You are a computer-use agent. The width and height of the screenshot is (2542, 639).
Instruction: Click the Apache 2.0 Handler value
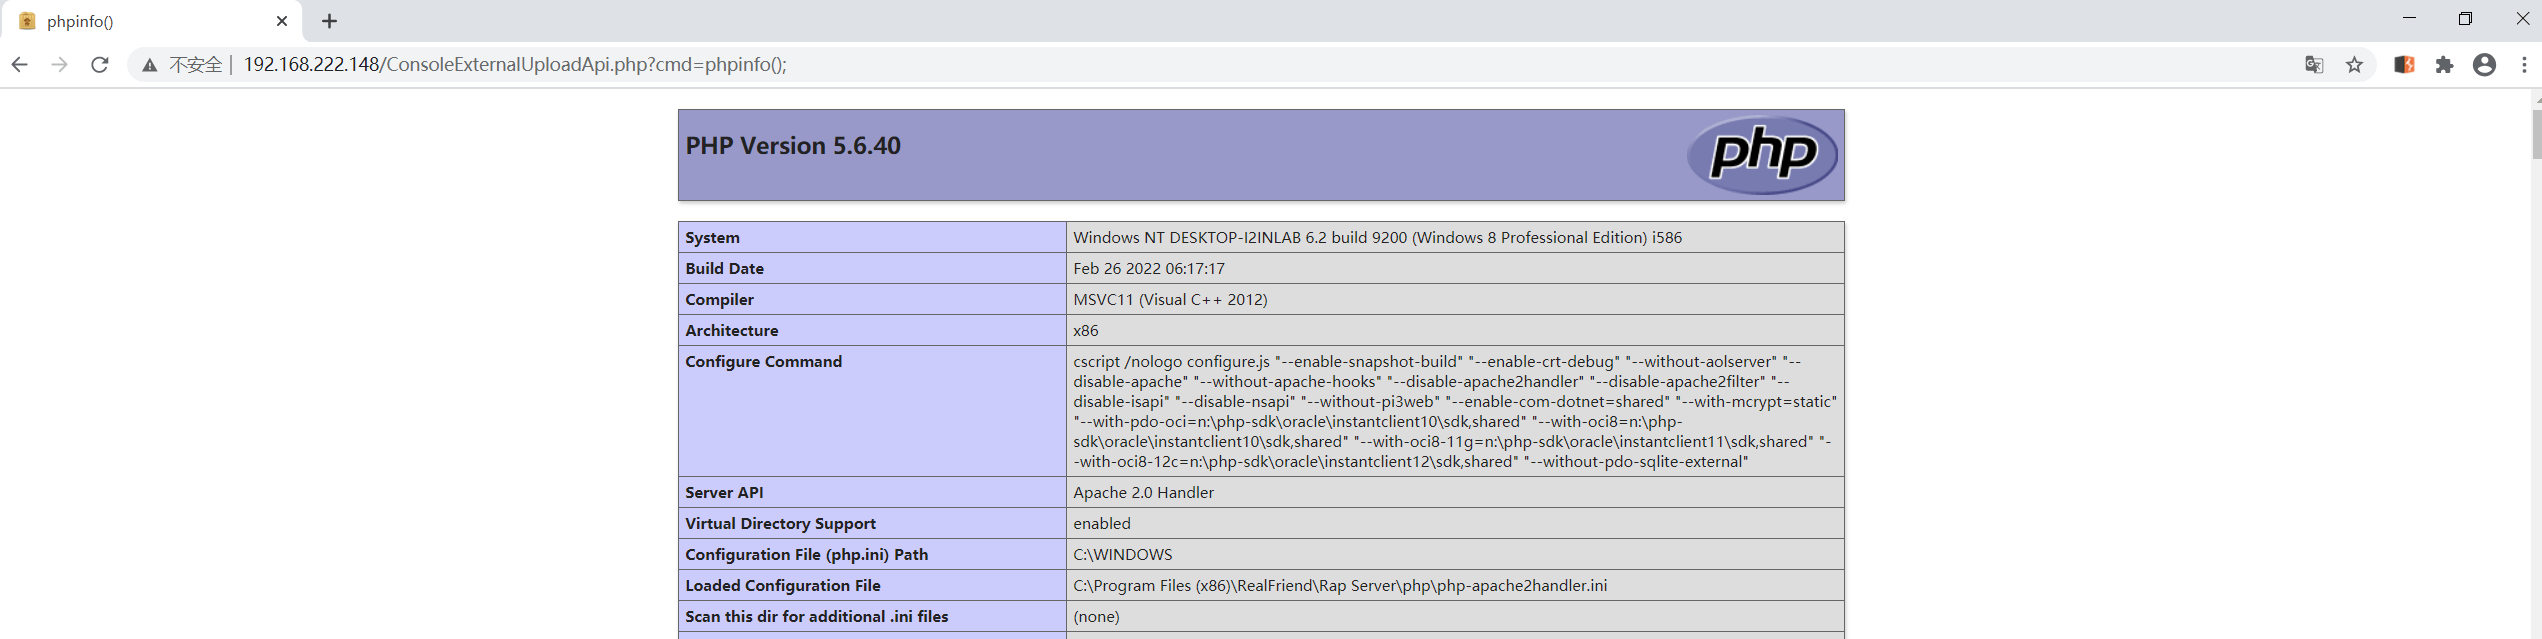tap(1144, 493)
